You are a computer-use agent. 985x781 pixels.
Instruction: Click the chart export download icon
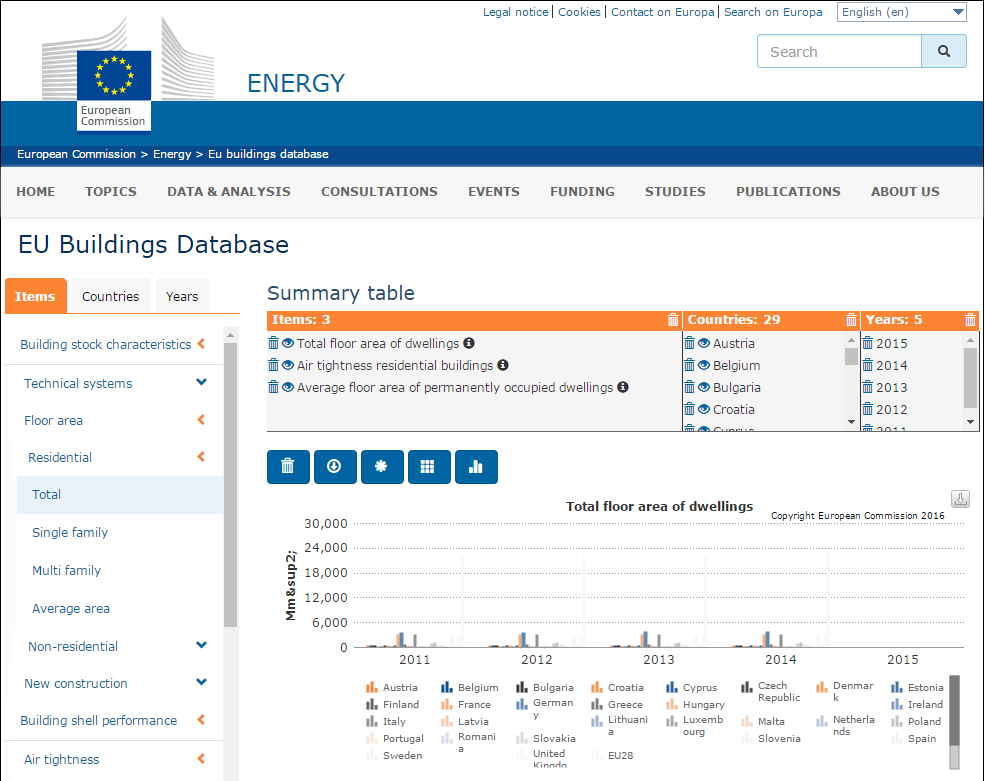(x=960, y=499)
